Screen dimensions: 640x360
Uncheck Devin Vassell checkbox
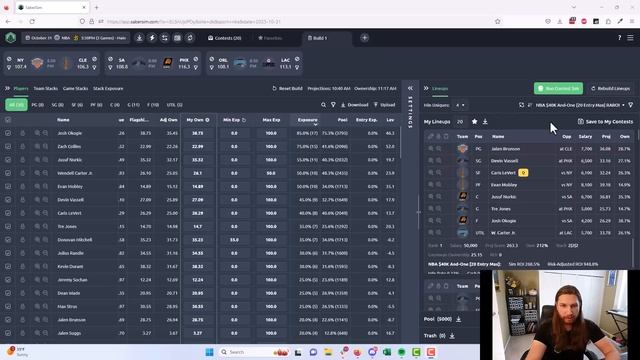tap(8, 200)
